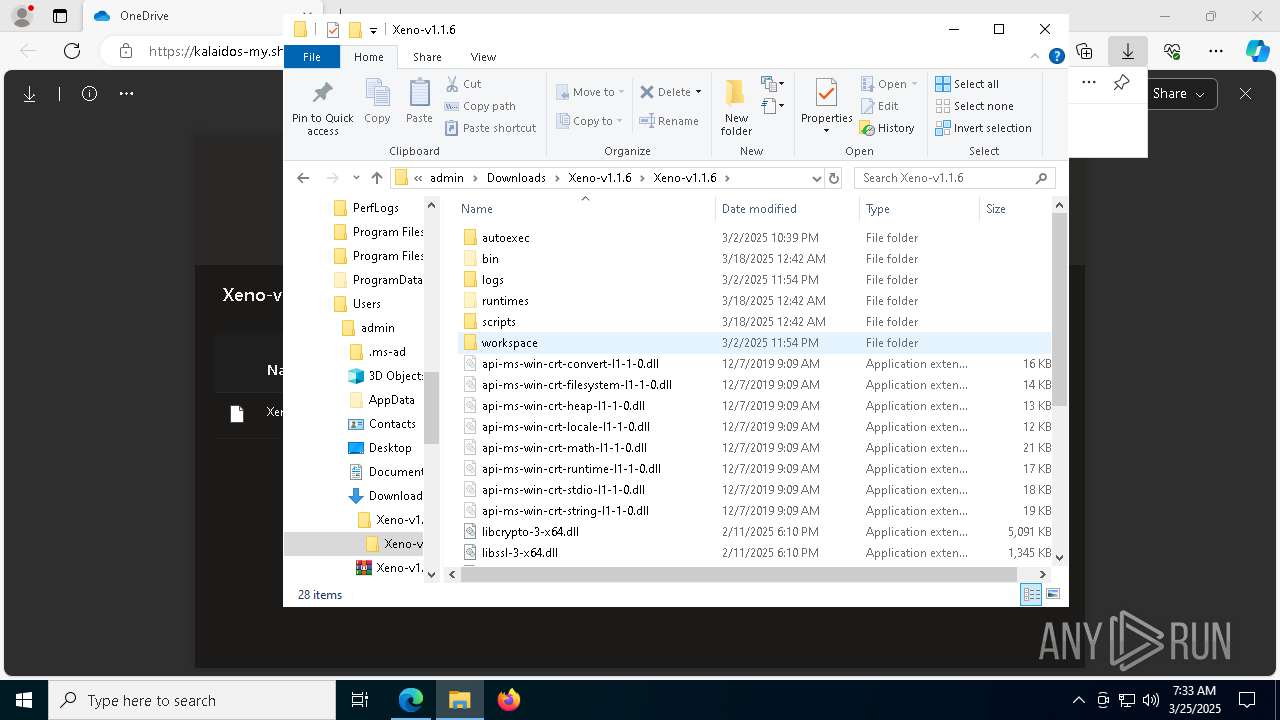Click the Paste ribbon icon
Viewport: 1280px width, 720px height.
(419, 102)
